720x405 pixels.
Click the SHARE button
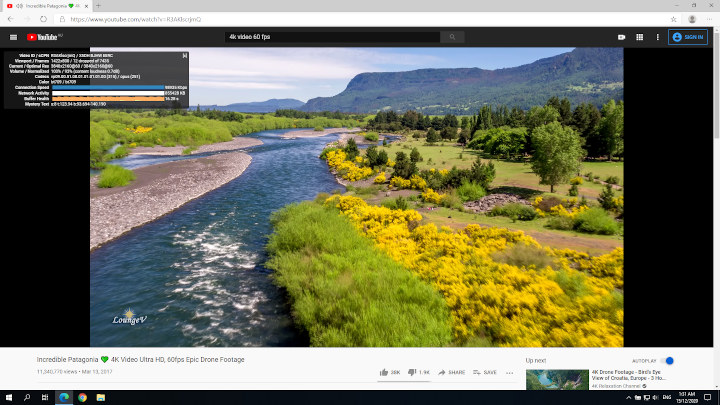pyautogui.click(x=451, y=372)
